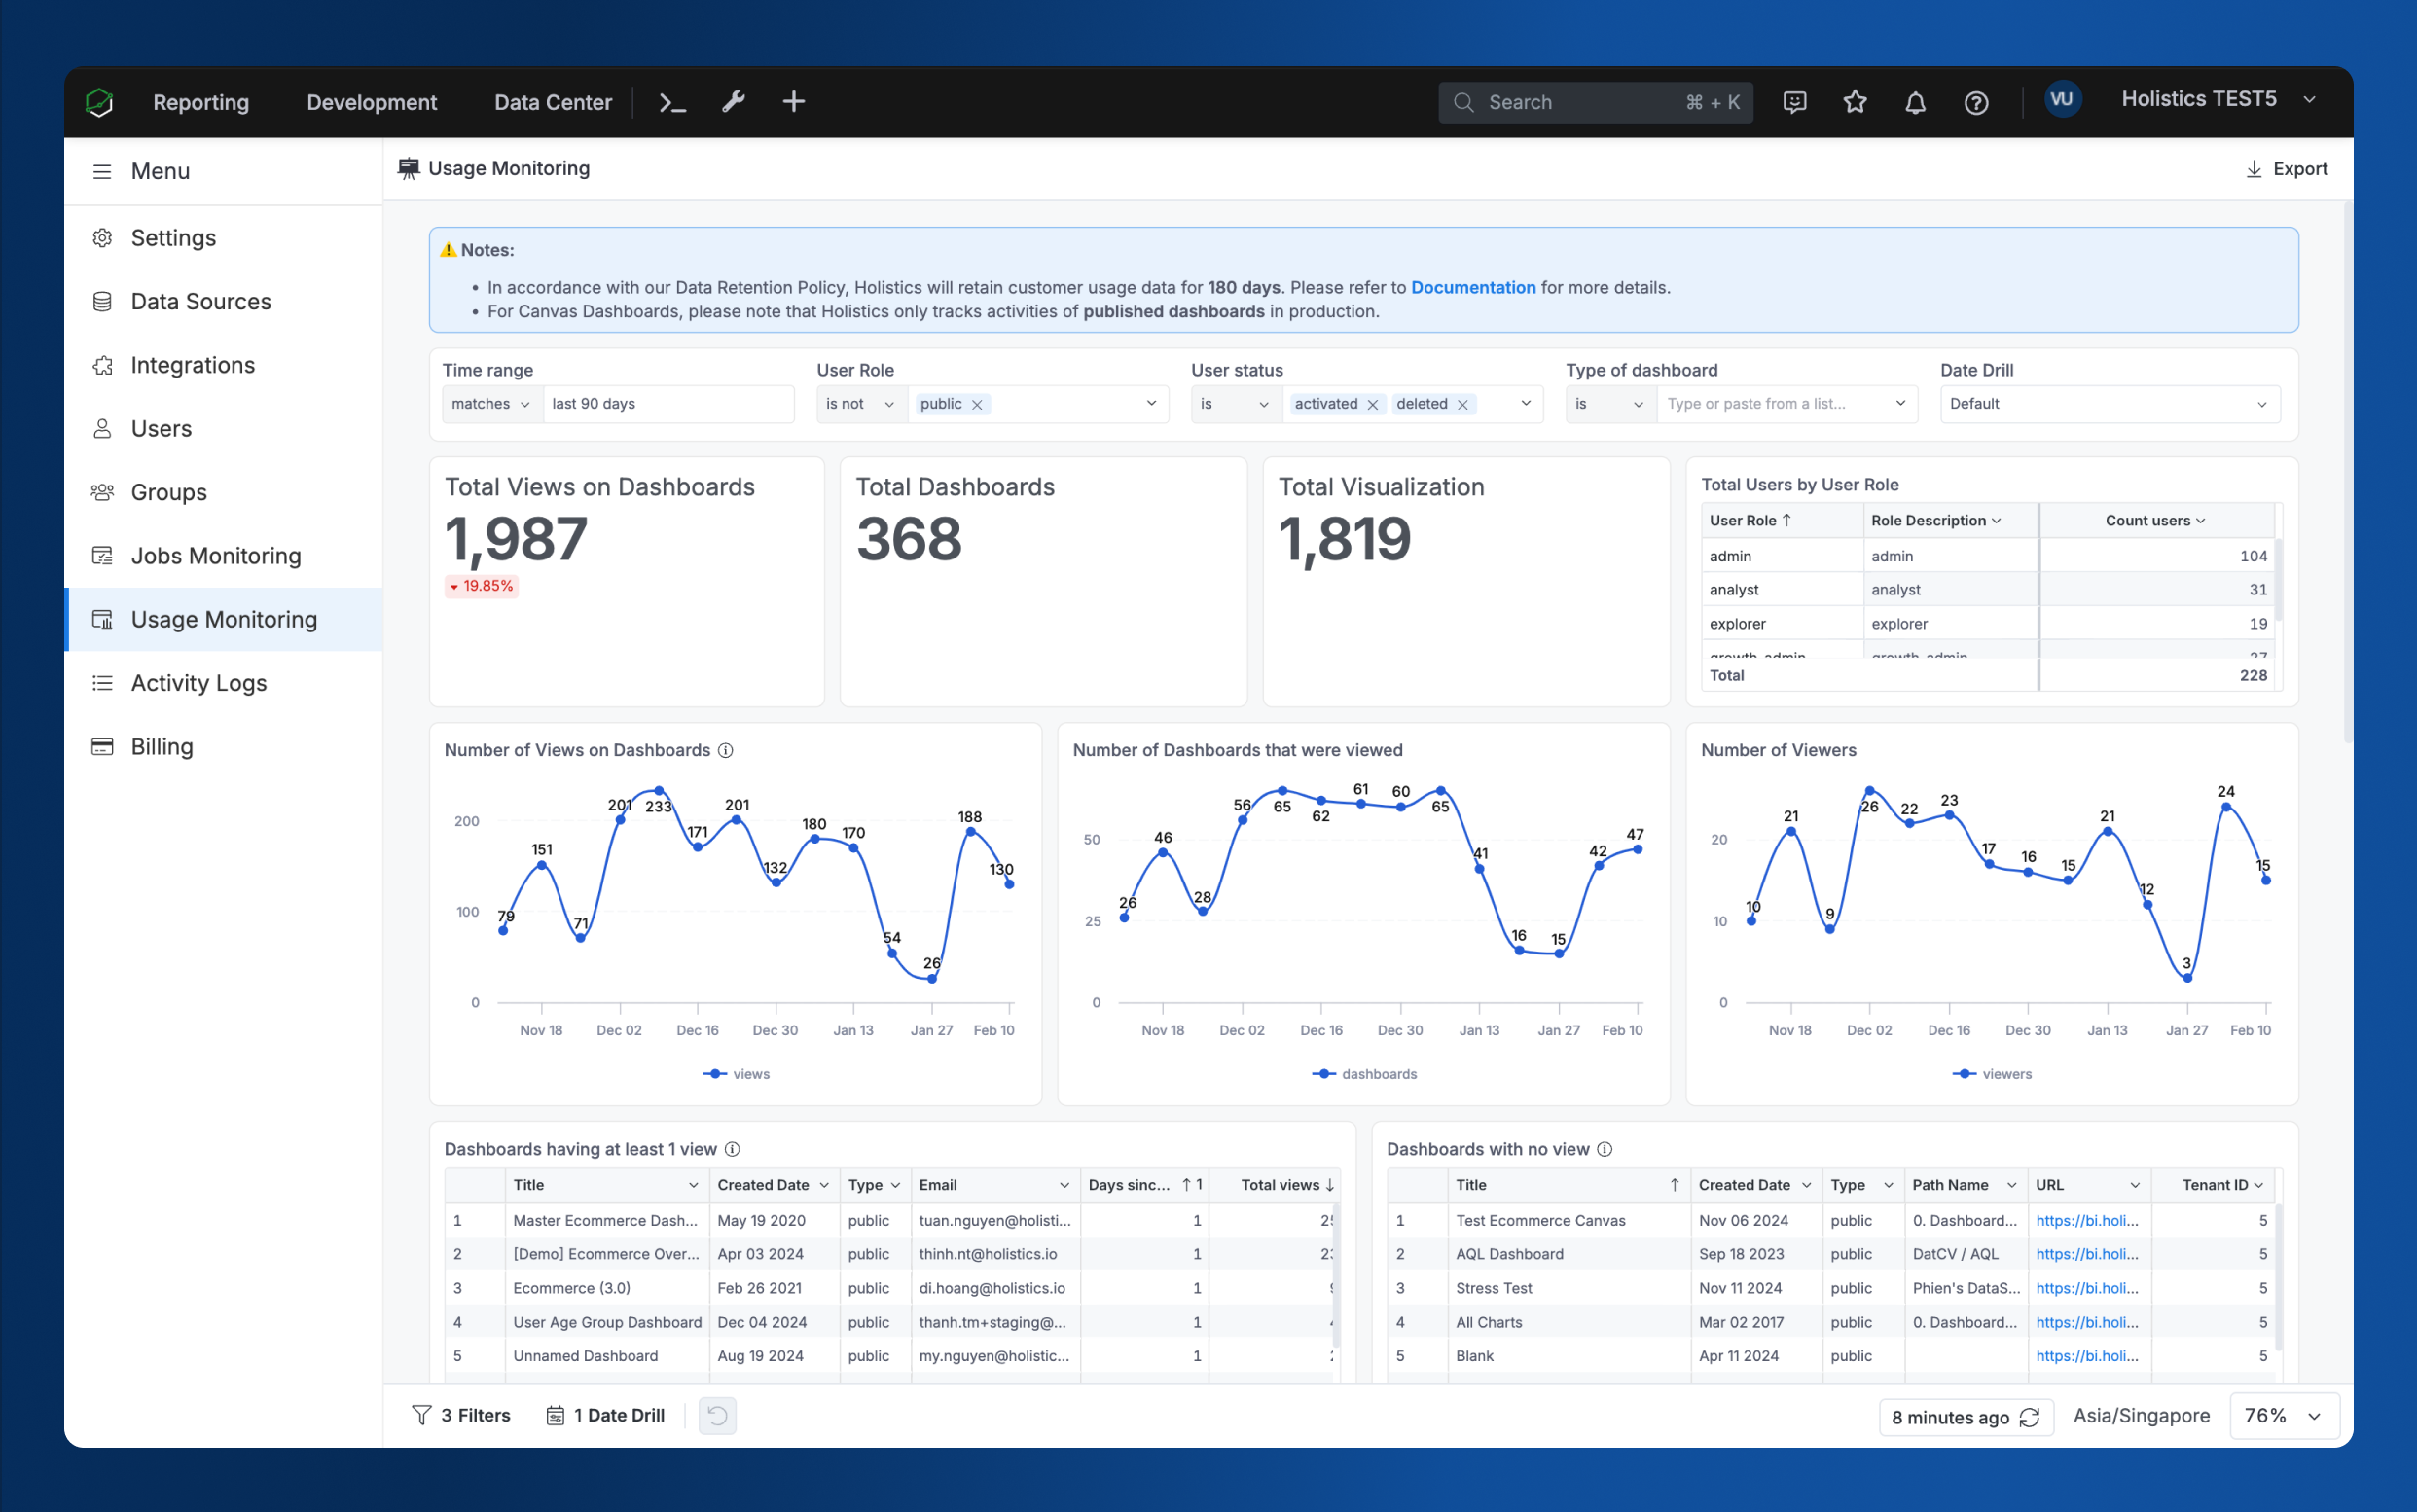2417x1512 pixels.
Task: Click the favorites star icon
Action: 1855,102
